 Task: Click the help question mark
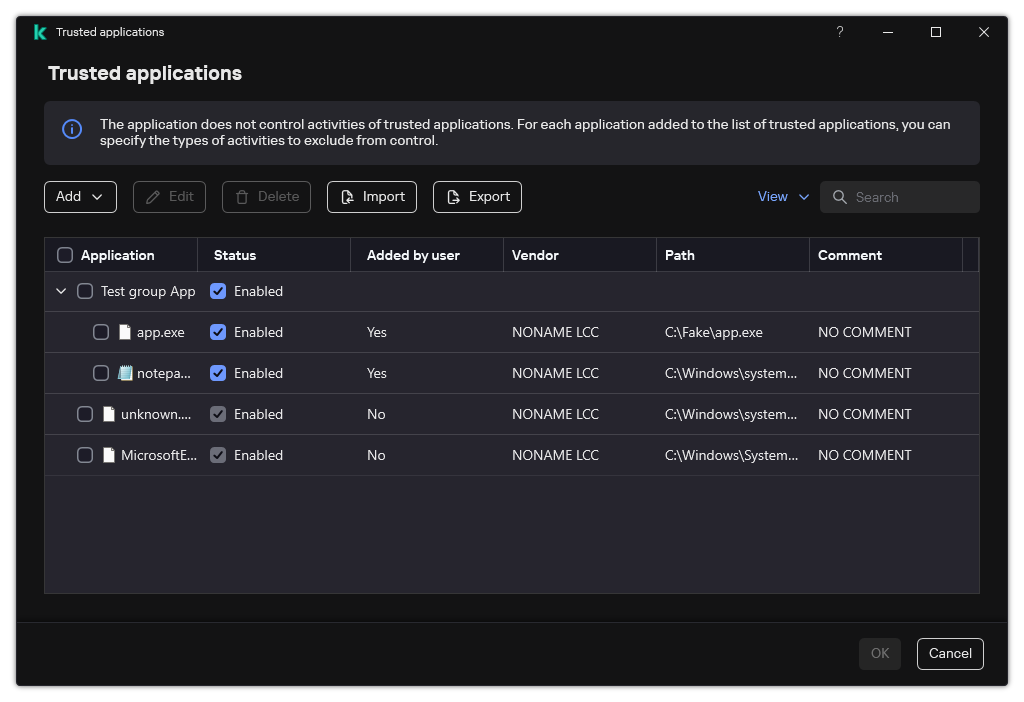click(x=840, y=31)
